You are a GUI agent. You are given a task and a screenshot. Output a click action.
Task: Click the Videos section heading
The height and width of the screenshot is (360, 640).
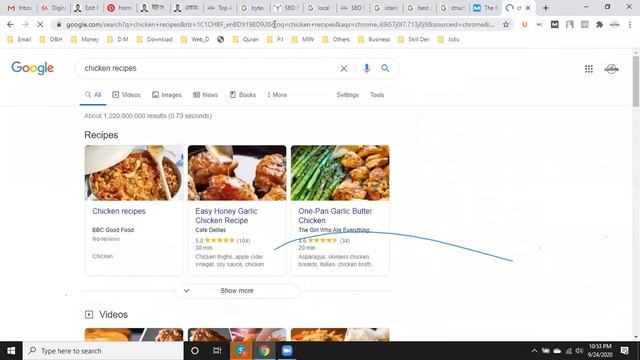113,314
